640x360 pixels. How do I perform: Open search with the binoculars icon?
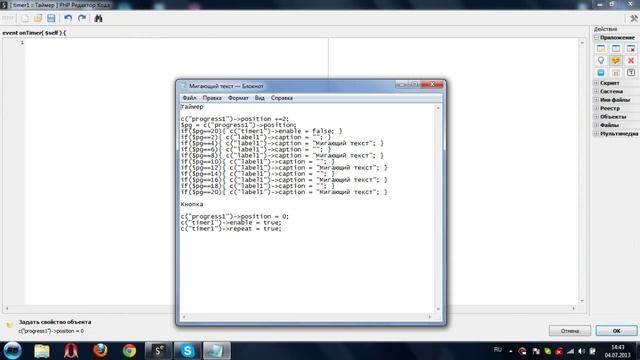coord(98,18)
